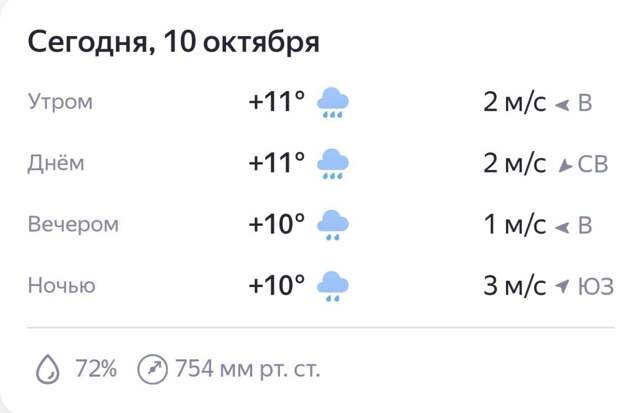Click the 'Сегодня, 10 октября' heading
Screen dimensions: 620x413
(173, 43)
